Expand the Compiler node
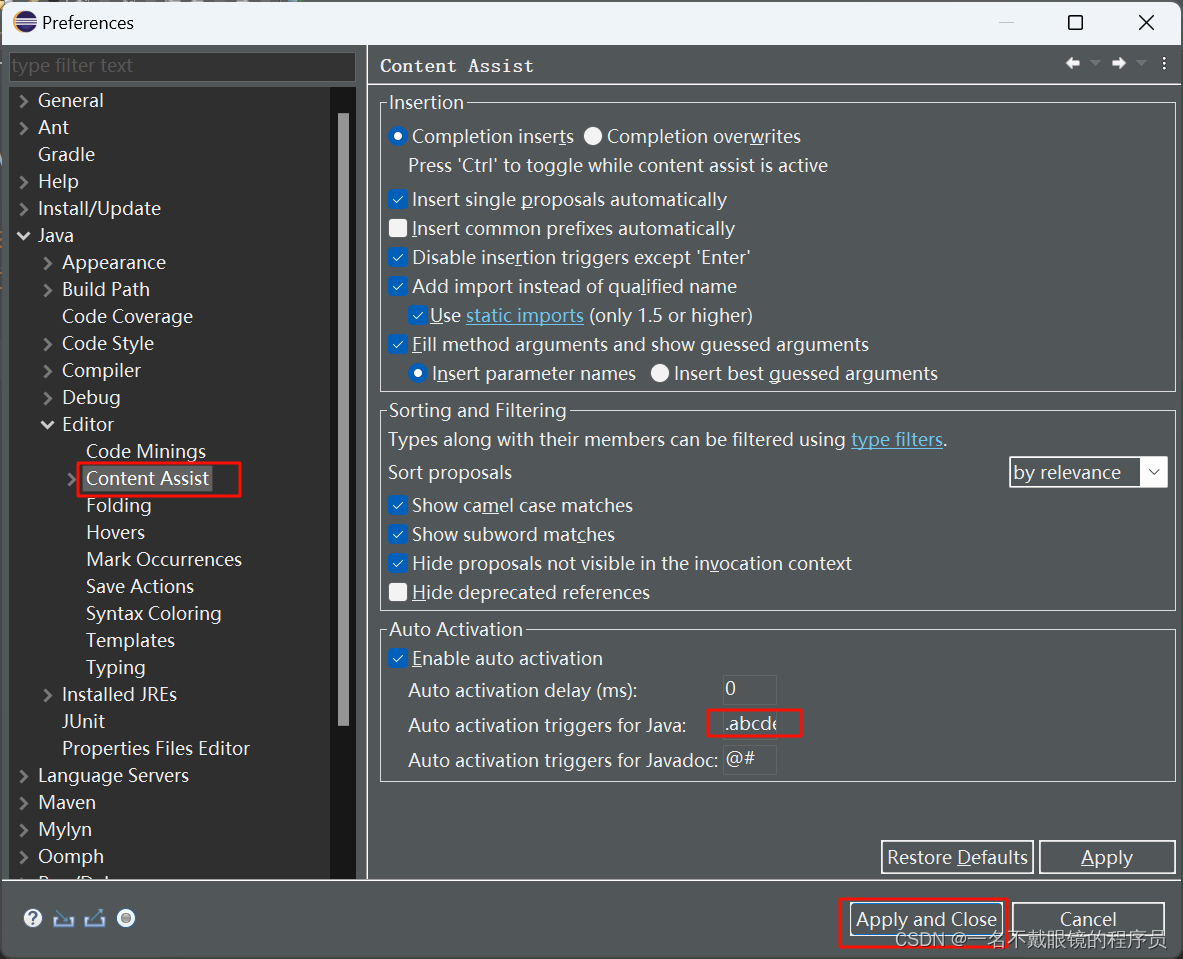 click(48, 371)
